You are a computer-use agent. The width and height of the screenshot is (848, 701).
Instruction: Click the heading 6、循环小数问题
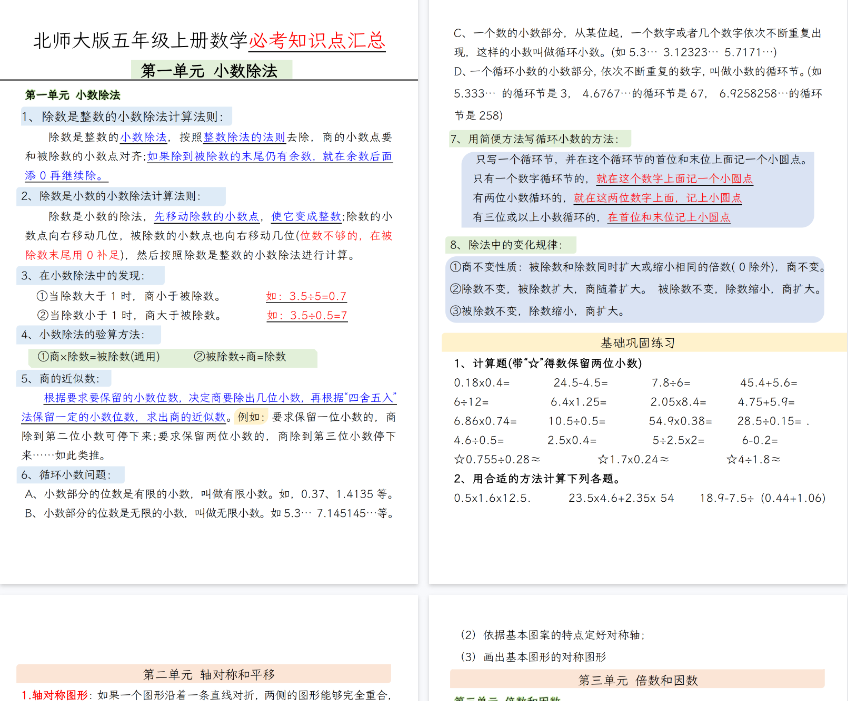(72, 474)
